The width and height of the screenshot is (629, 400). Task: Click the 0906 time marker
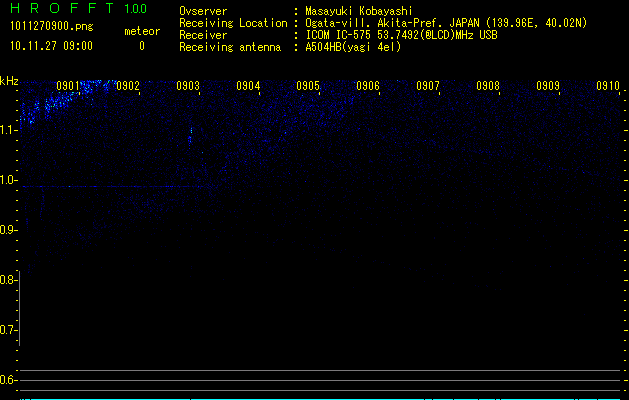tap(368, 86)
